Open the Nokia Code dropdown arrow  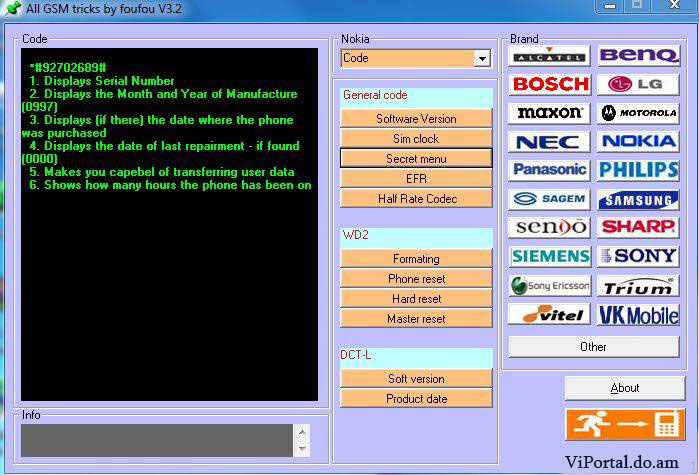[482, 58]
